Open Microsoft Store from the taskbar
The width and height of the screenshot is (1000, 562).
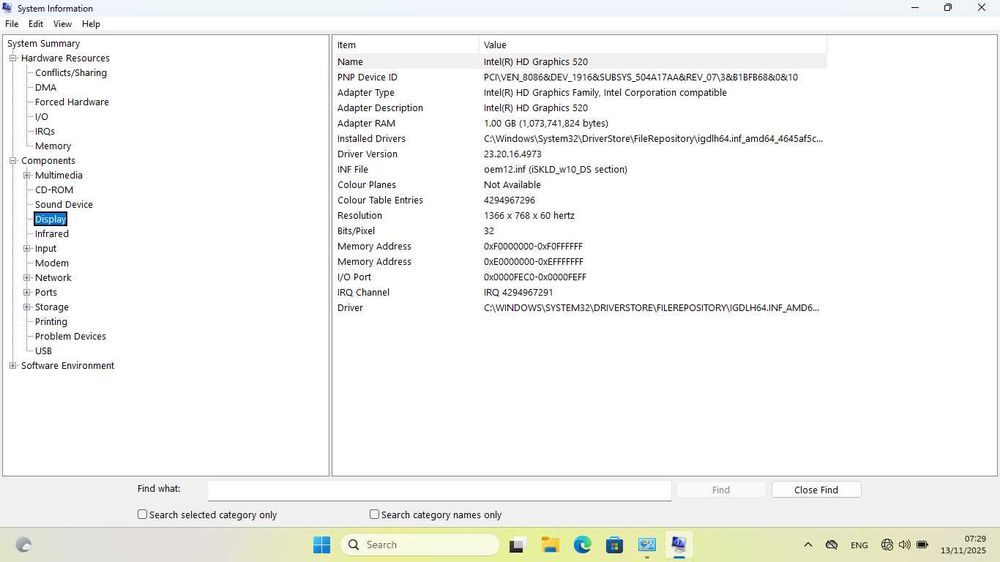pyautogui.click(x=615, y=545)
